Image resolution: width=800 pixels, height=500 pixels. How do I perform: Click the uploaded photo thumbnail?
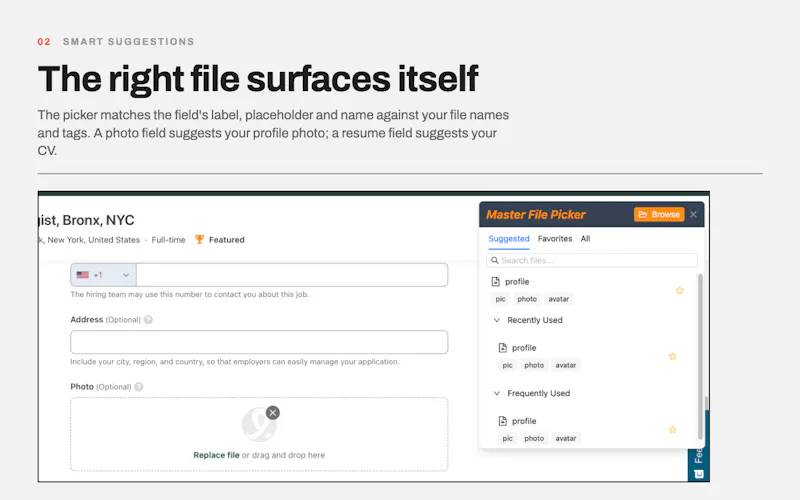click(x=259, y=424)
